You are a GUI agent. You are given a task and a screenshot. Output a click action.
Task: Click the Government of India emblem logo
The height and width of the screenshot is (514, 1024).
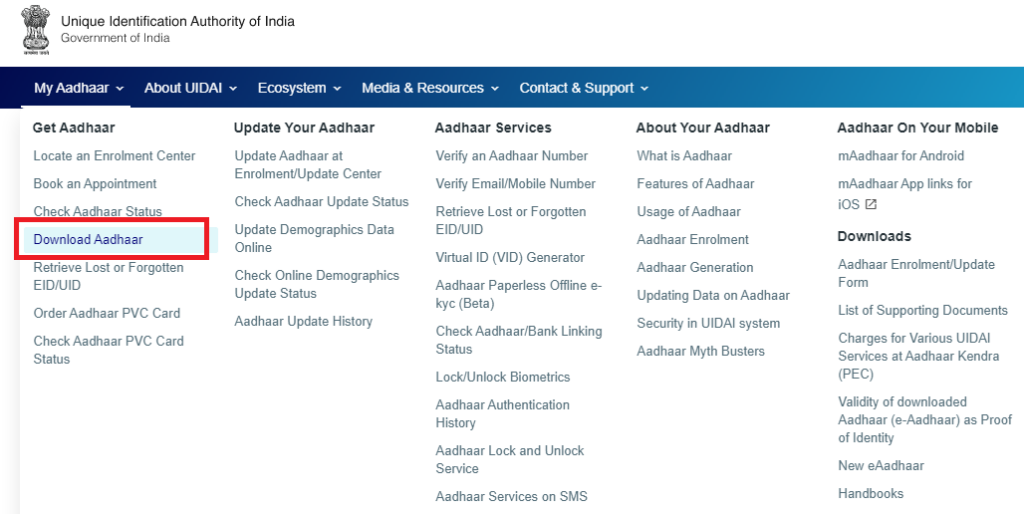[35, 30]
